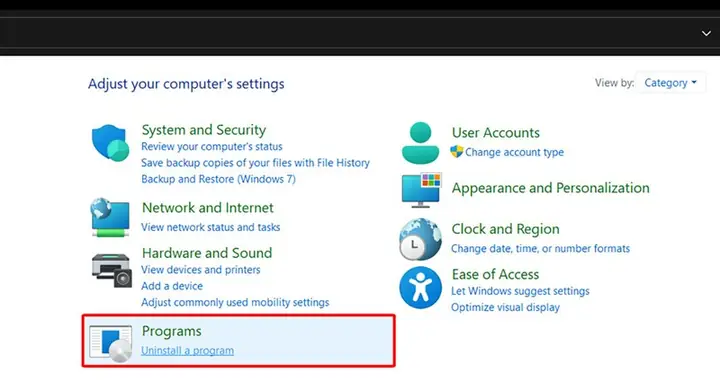Expand the chevron in the dark top bar
Screen dimensions: 720x391
pos(706,33)
